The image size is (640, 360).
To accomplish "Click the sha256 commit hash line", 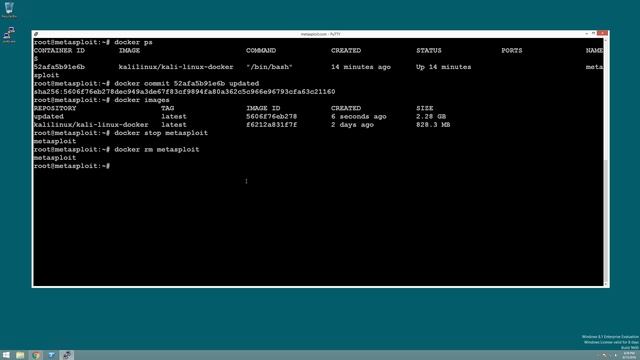I will pos(184,92).
